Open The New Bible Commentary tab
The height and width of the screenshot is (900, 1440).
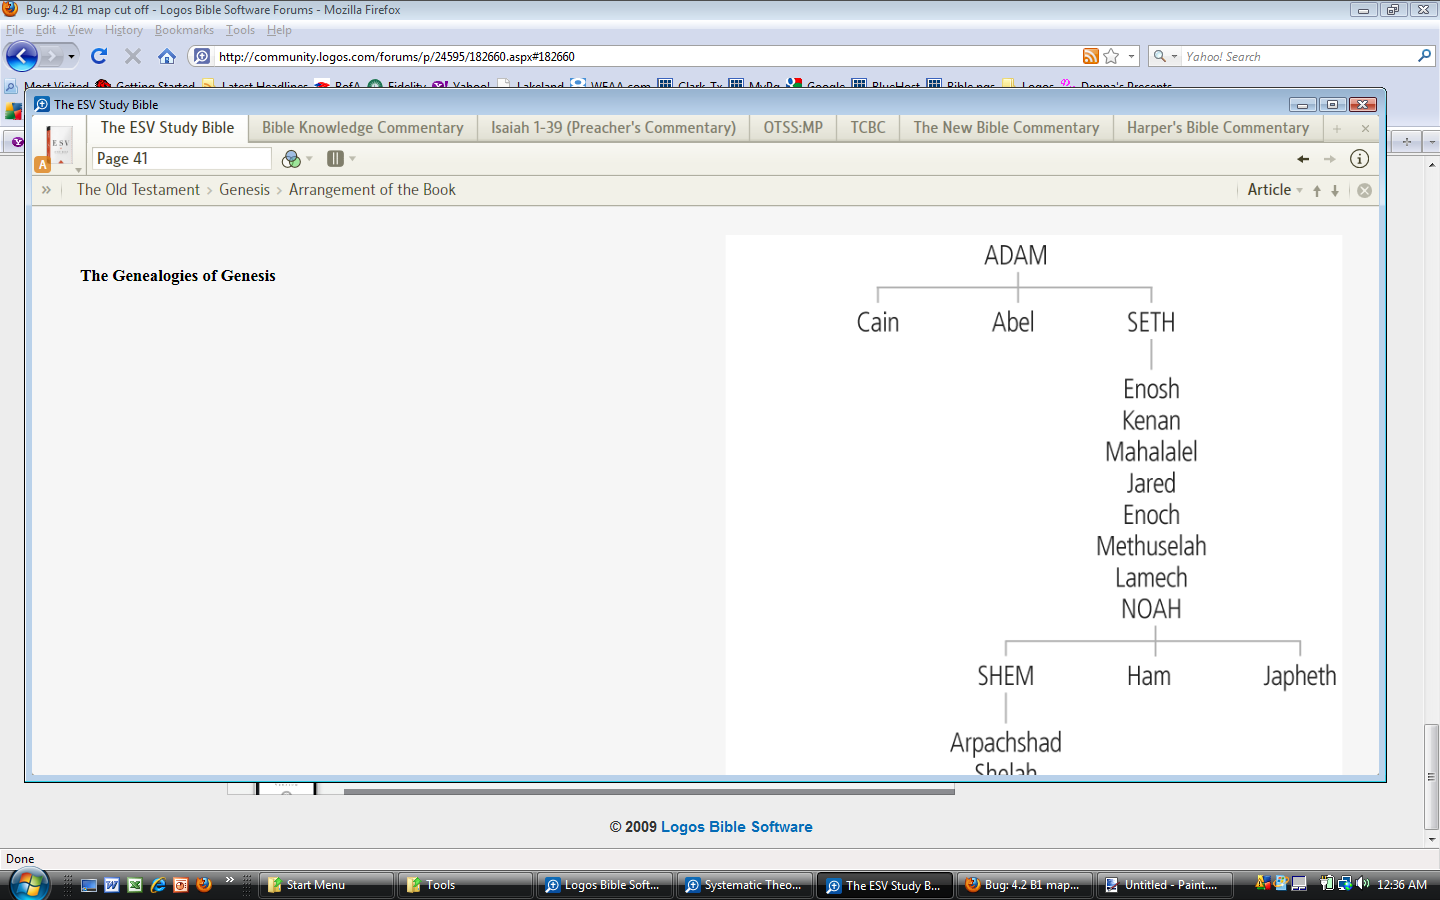pos(1006,128)
